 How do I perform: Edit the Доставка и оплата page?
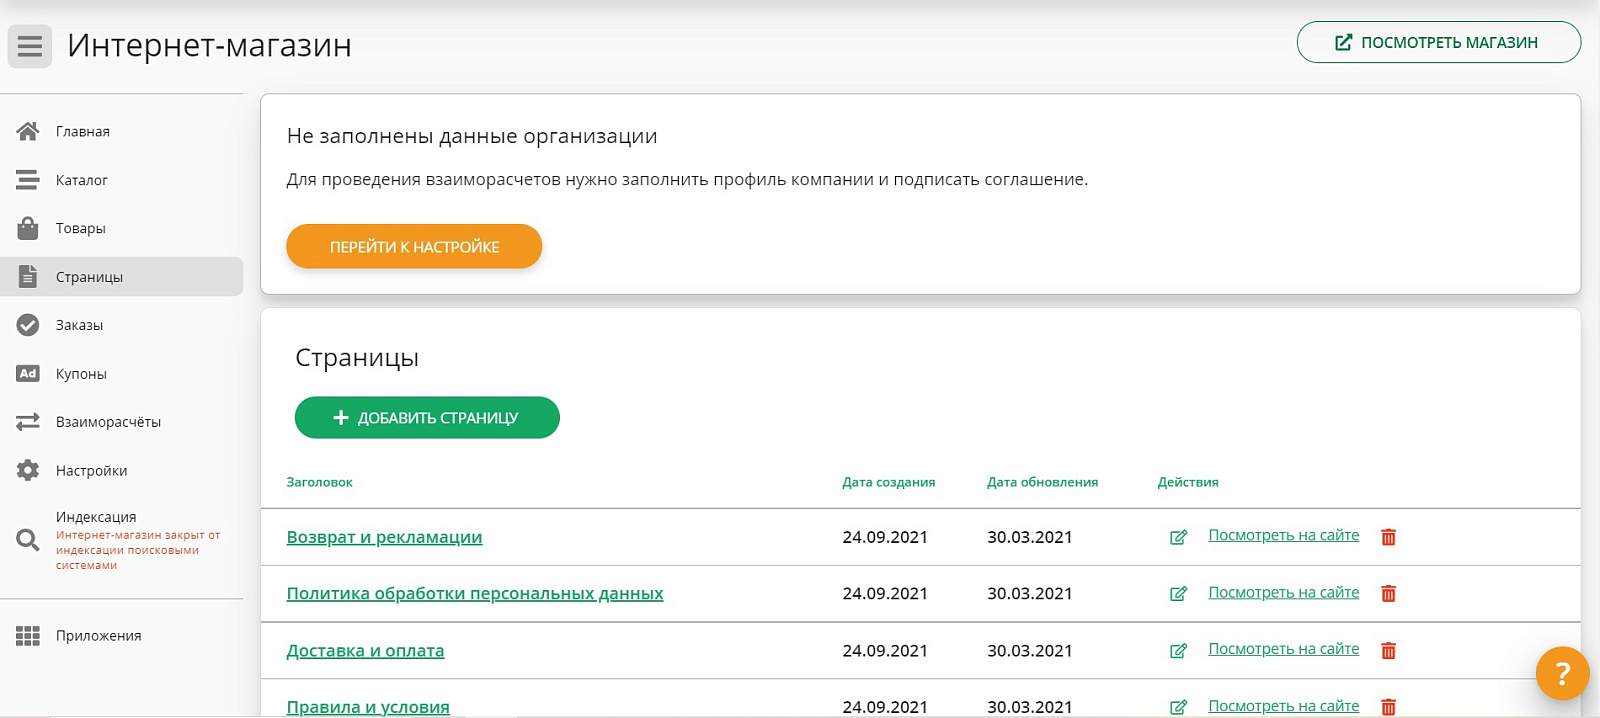tap(1178, 651)
